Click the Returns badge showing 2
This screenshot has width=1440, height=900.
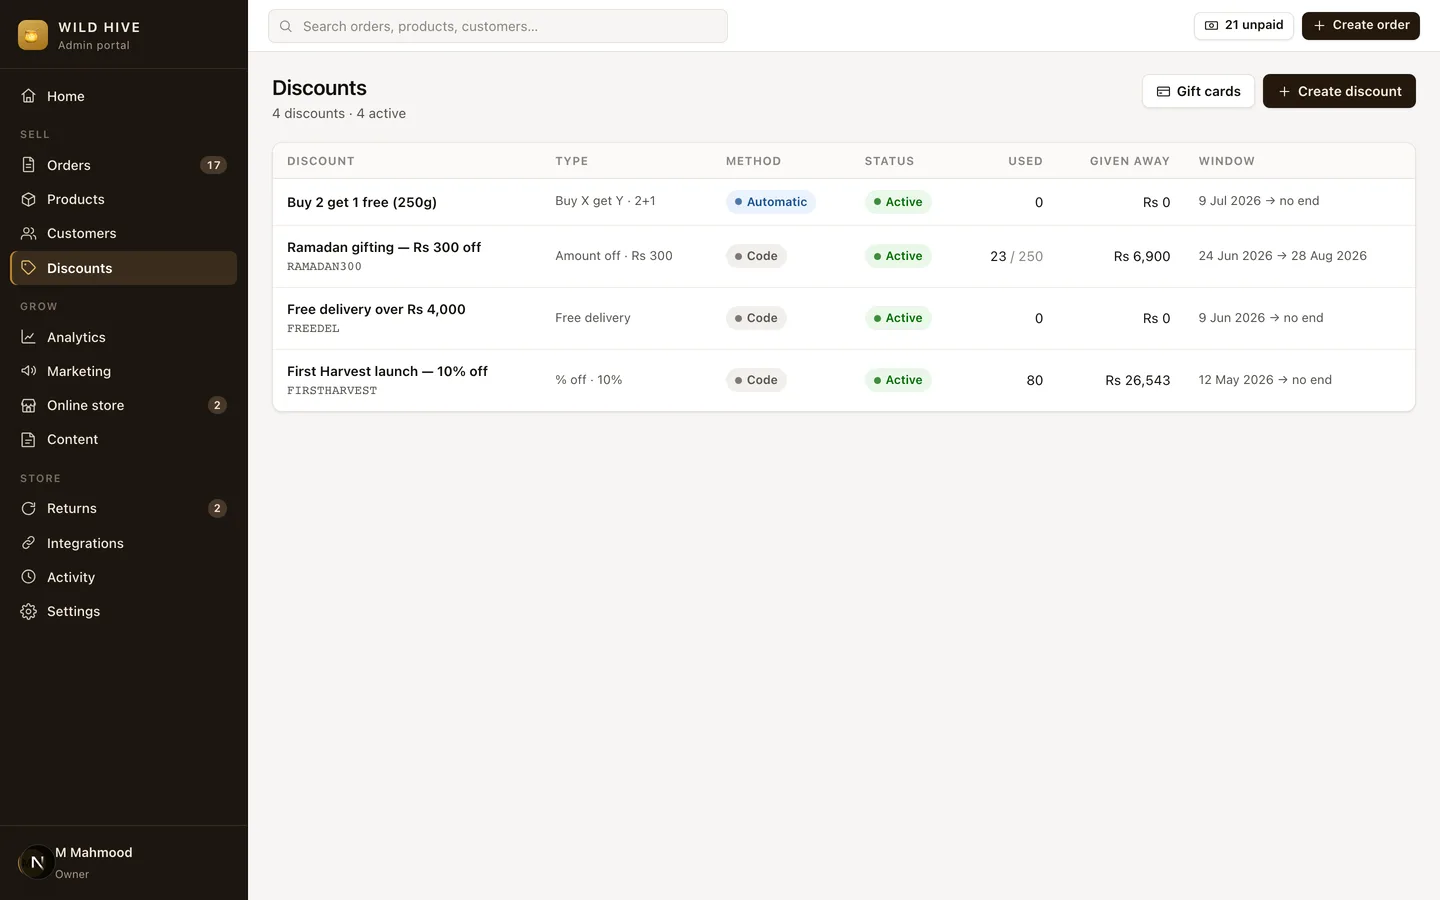pyautogui.click(x=217, y=508)
